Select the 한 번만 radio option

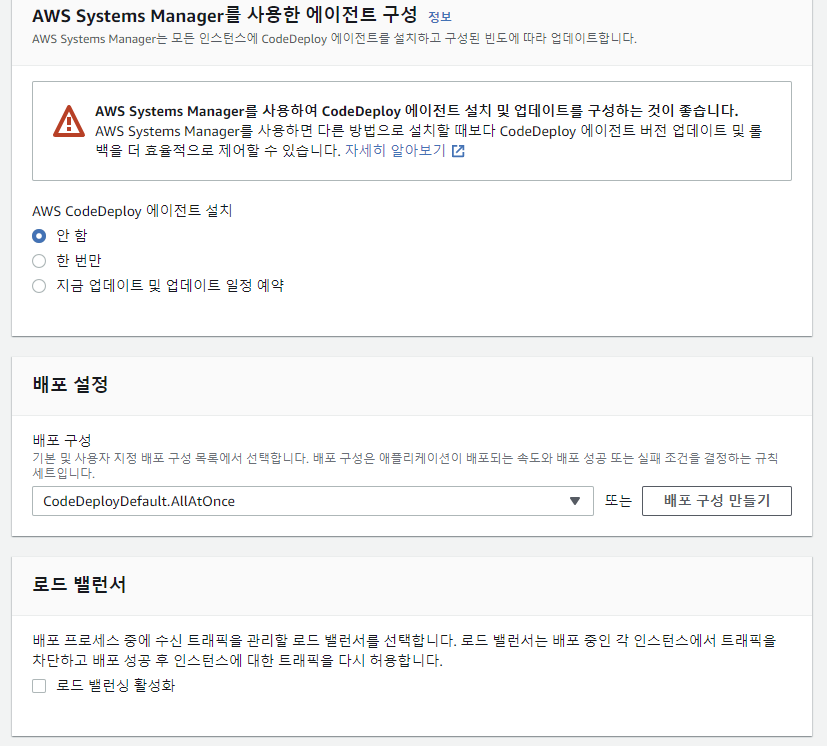pyautogui.click(x=39, y=261)
